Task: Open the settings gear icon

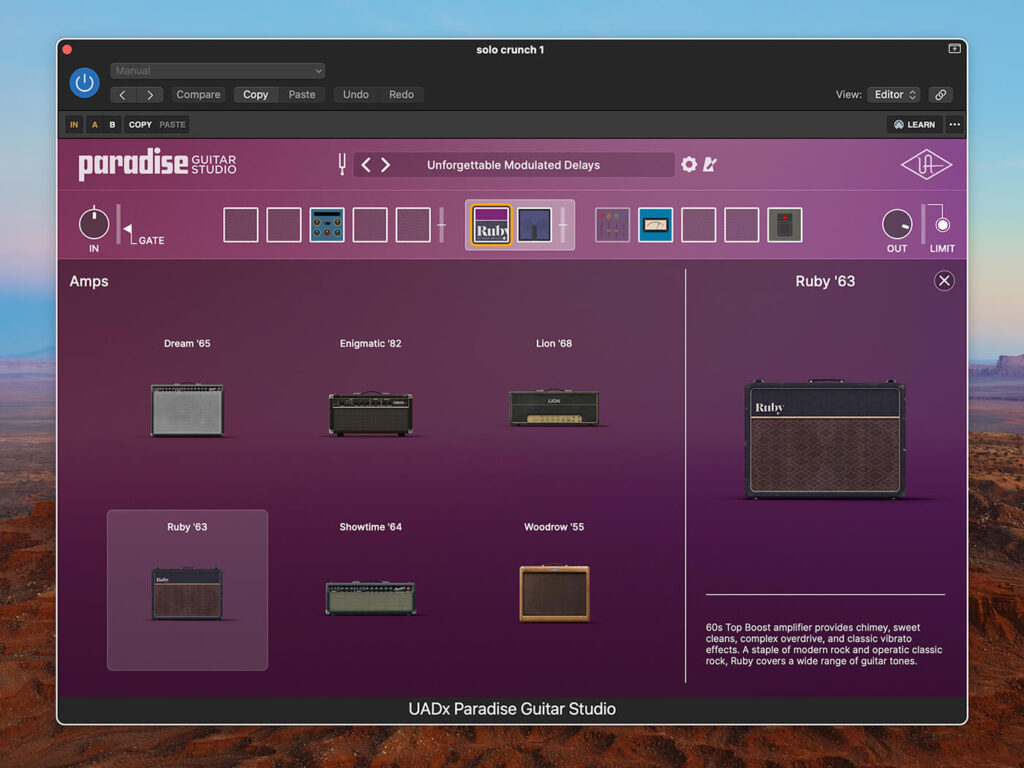Action: tap(689, 165)
